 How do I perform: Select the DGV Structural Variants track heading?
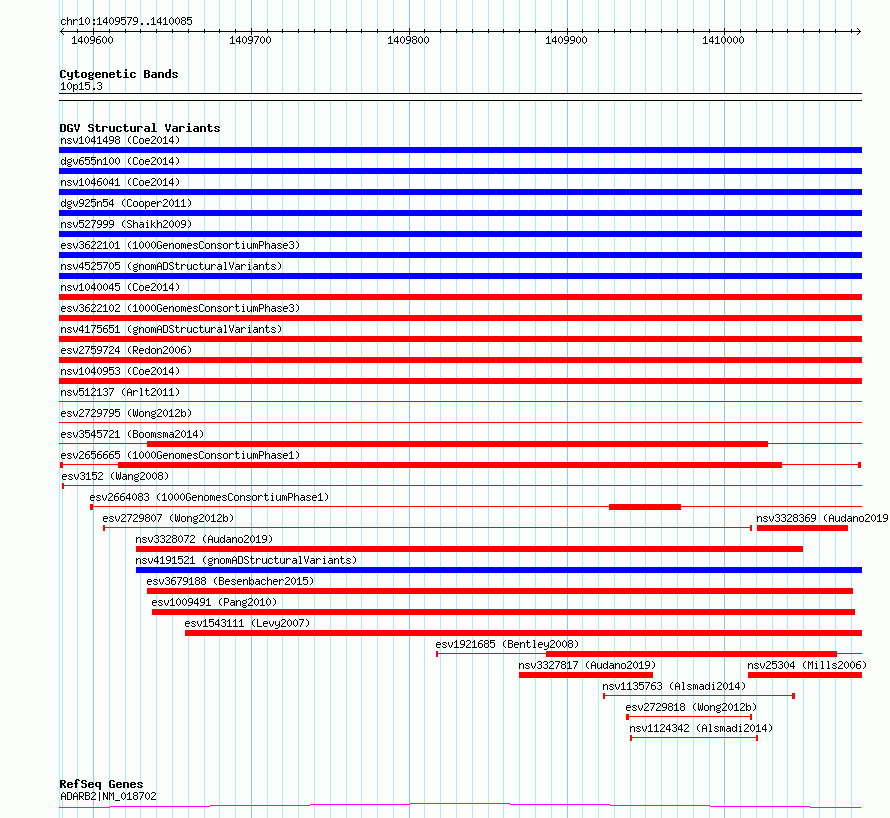140,128
